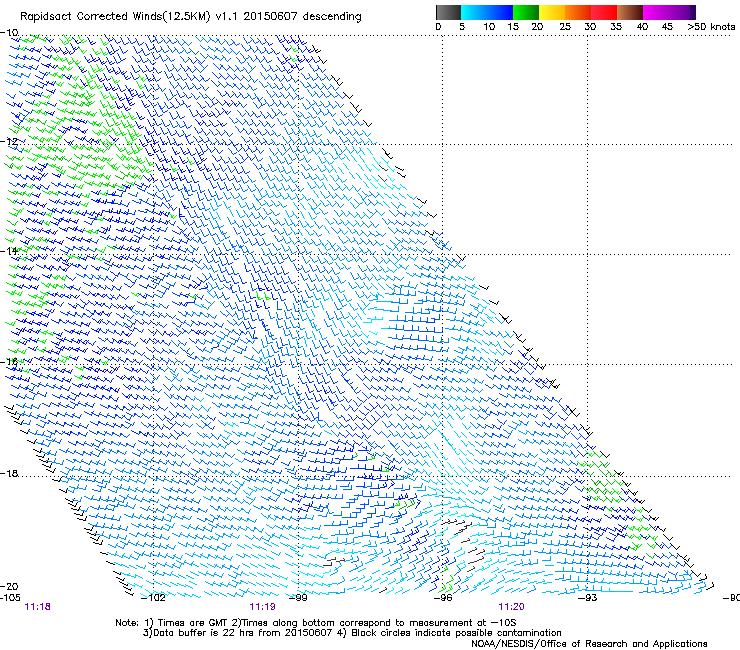Screen dimensions: 740x650
Task: Click the -18 latitude label
Action: click(x=9, y=473)
